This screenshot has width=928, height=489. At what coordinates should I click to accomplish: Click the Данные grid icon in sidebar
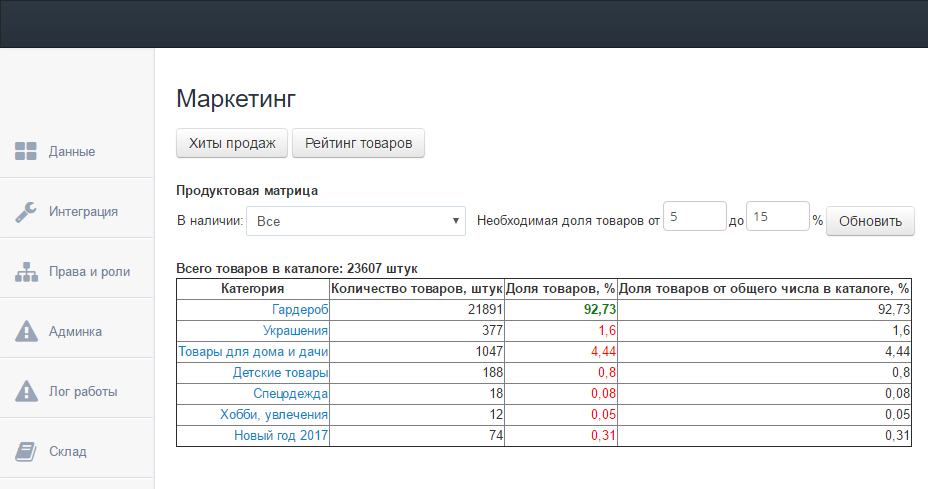(26, 151)
